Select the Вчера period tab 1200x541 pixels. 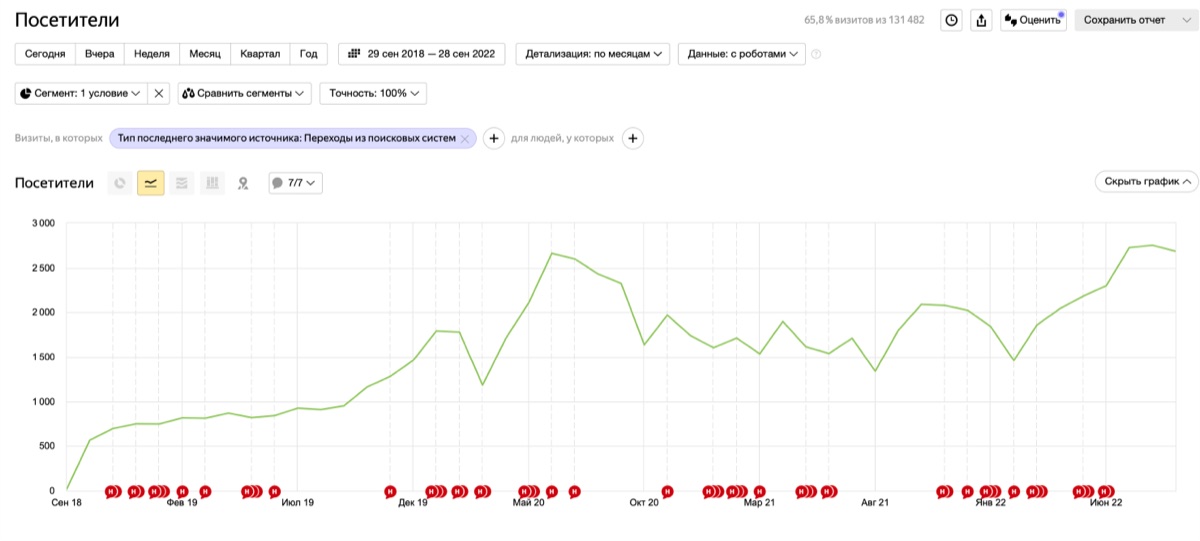pos(100,54)
